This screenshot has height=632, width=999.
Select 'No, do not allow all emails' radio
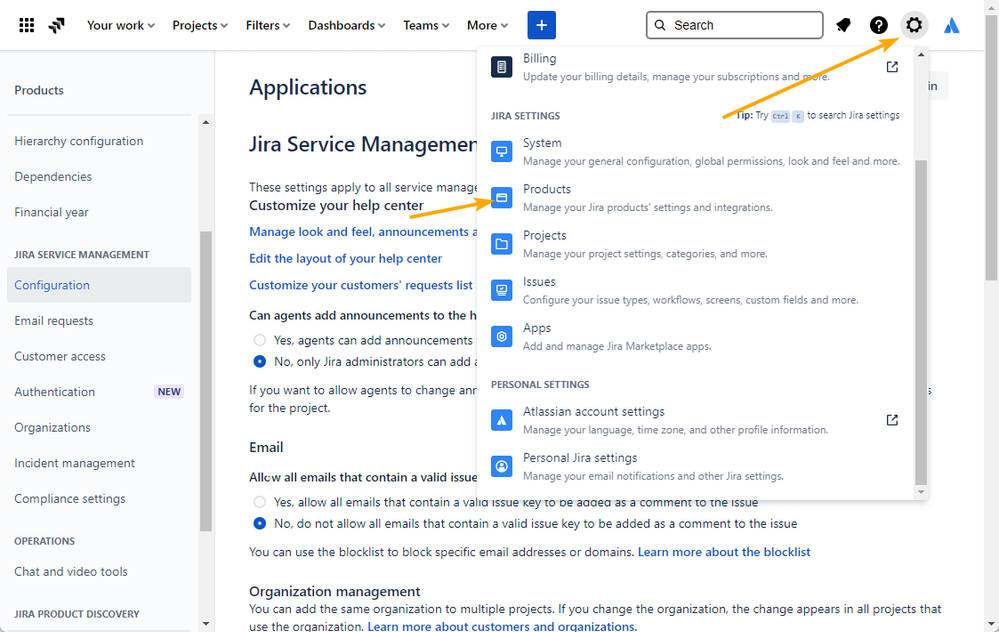point(259,523)
